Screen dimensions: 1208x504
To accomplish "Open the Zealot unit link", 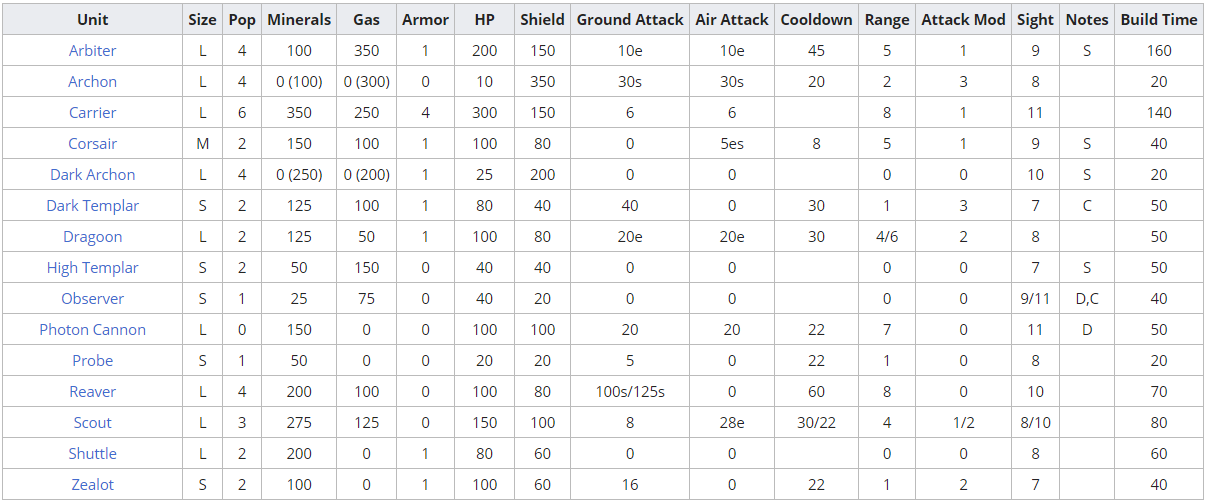I will click(92, 485).
